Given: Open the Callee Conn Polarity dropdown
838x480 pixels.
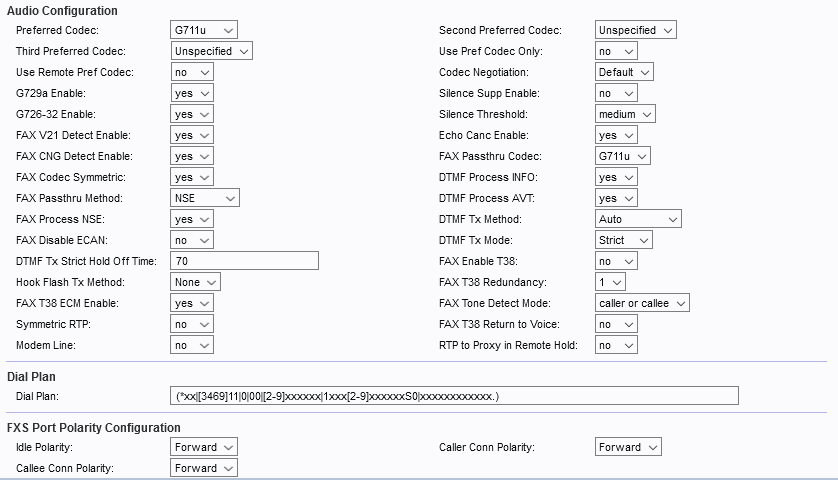Looking at the screenshot, I should pyautogui.click(x=204, y=468).
